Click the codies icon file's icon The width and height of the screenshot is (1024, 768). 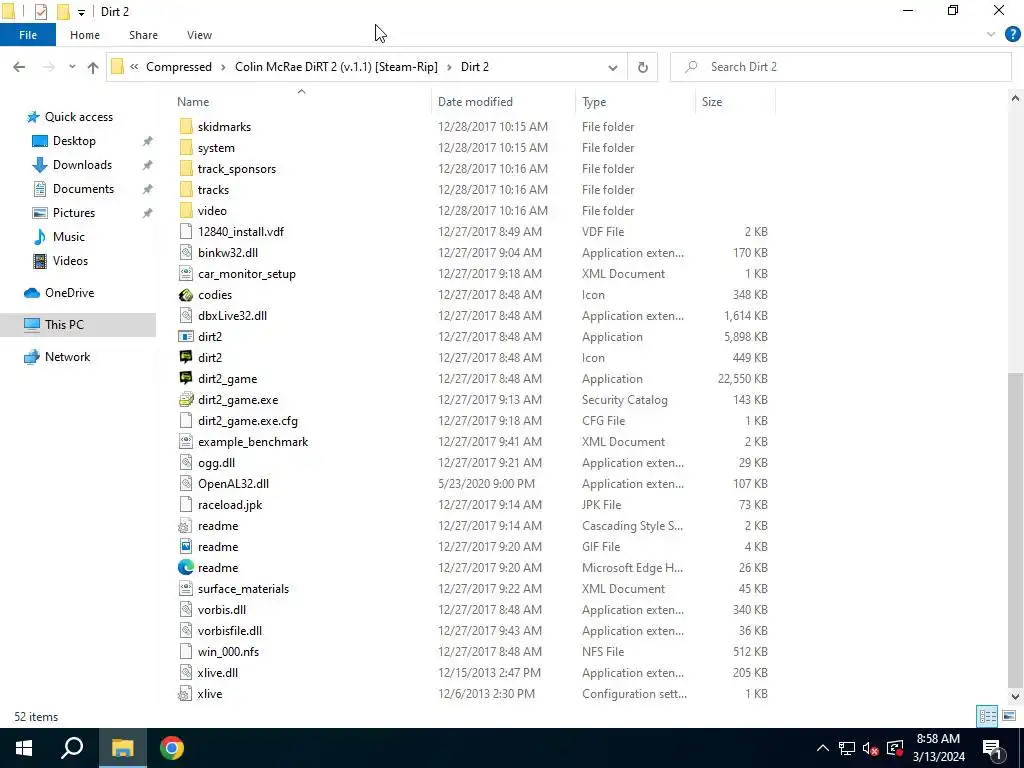pyautogui.click(x=186, y=295)
